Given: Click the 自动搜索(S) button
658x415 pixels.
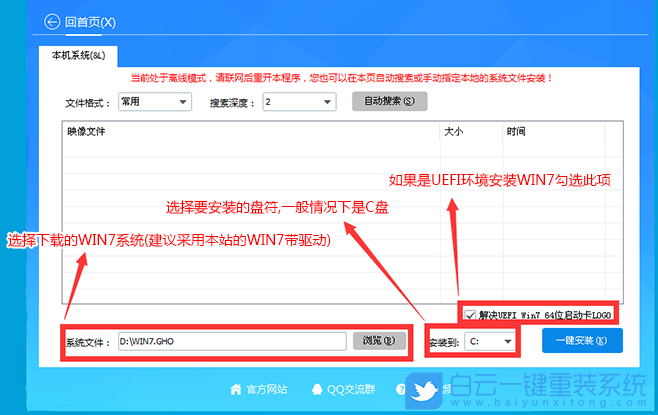Looking at the screenshot, I should coord(389,101).
